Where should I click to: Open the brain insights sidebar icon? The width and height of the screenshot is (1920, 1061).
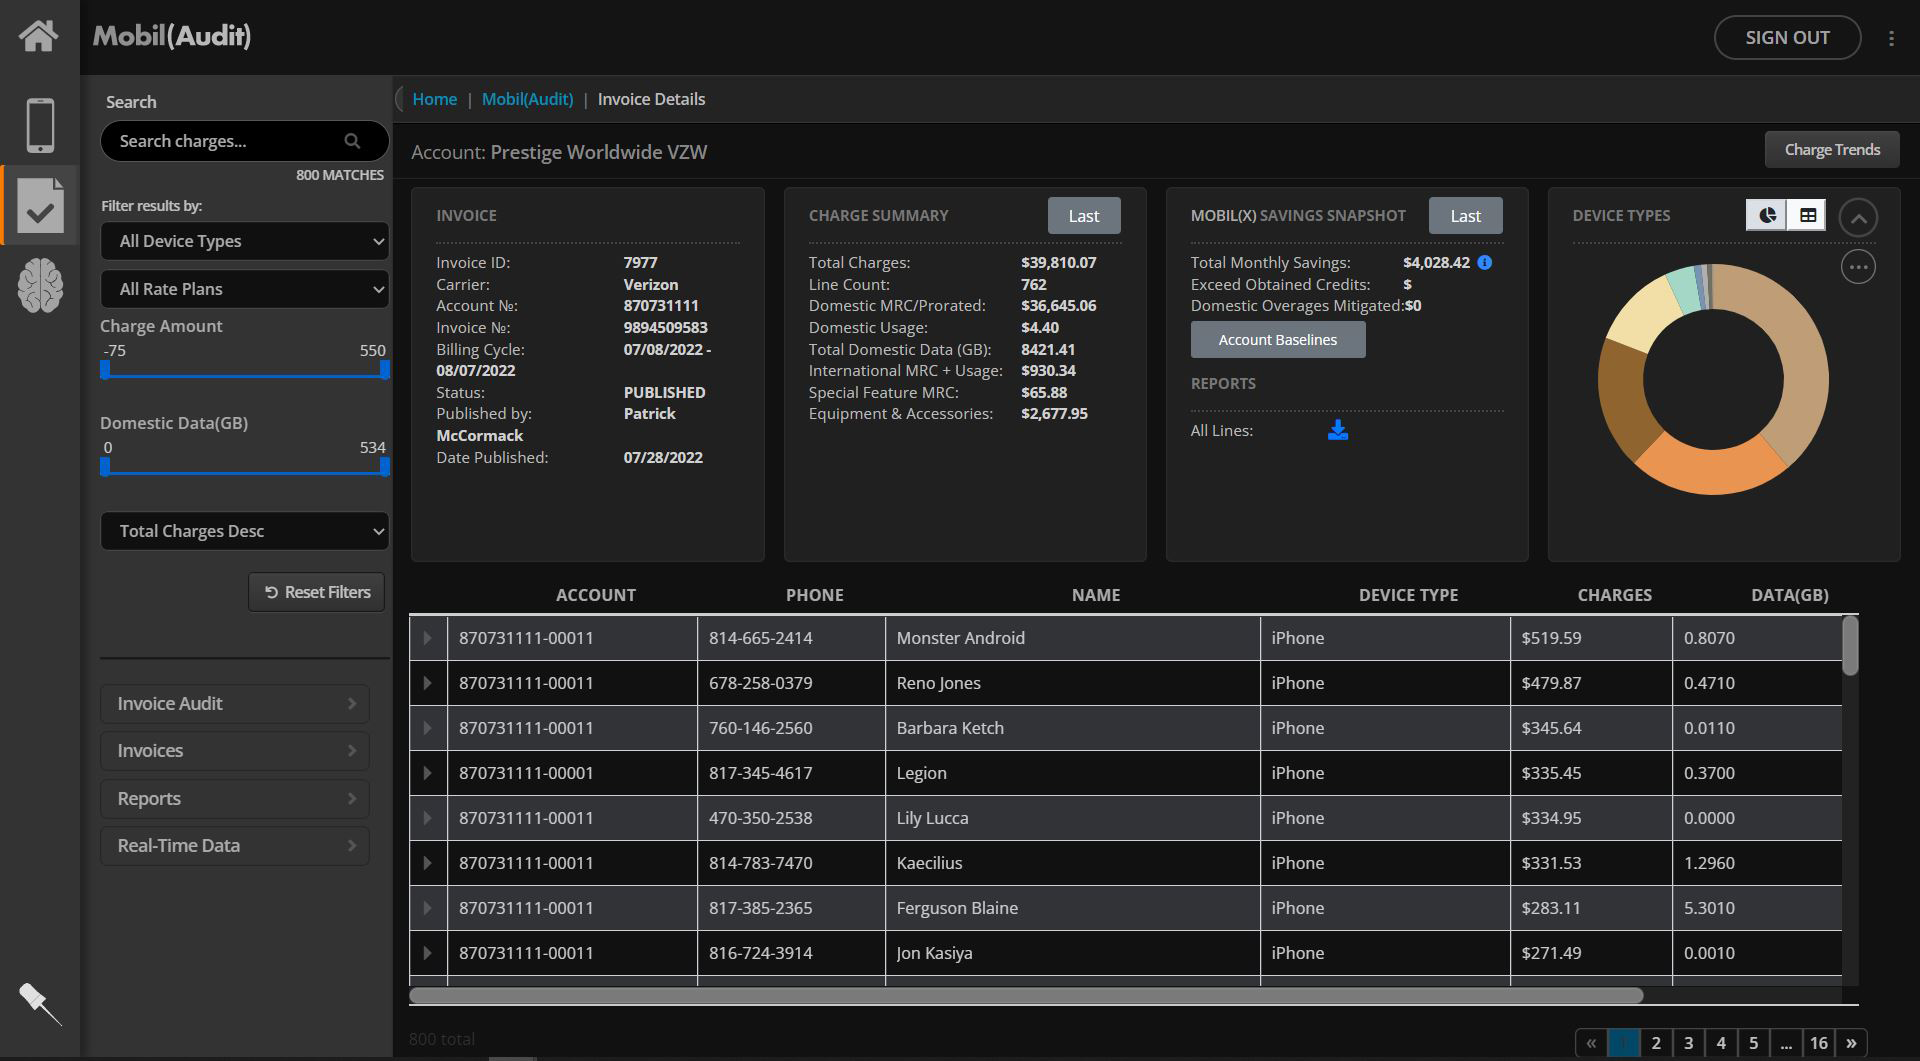tap(40, 285)
